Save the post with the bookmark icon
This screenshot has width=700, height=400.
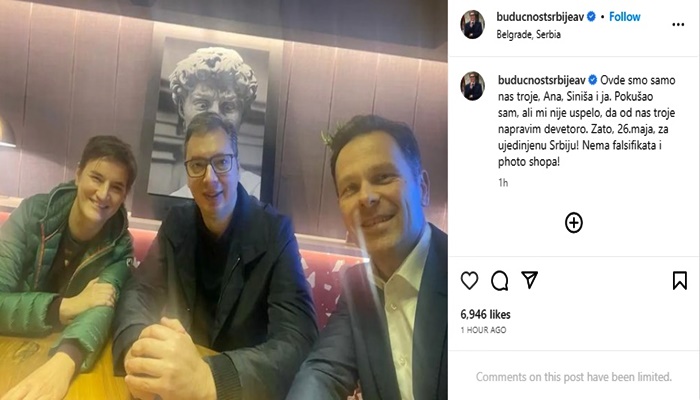point(679,281)
